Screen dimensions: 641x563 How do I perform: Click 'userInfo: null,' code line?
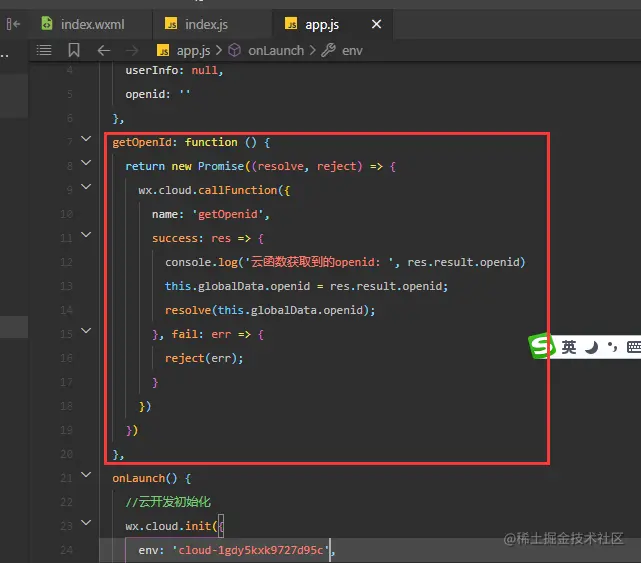[x=174, y=70]
